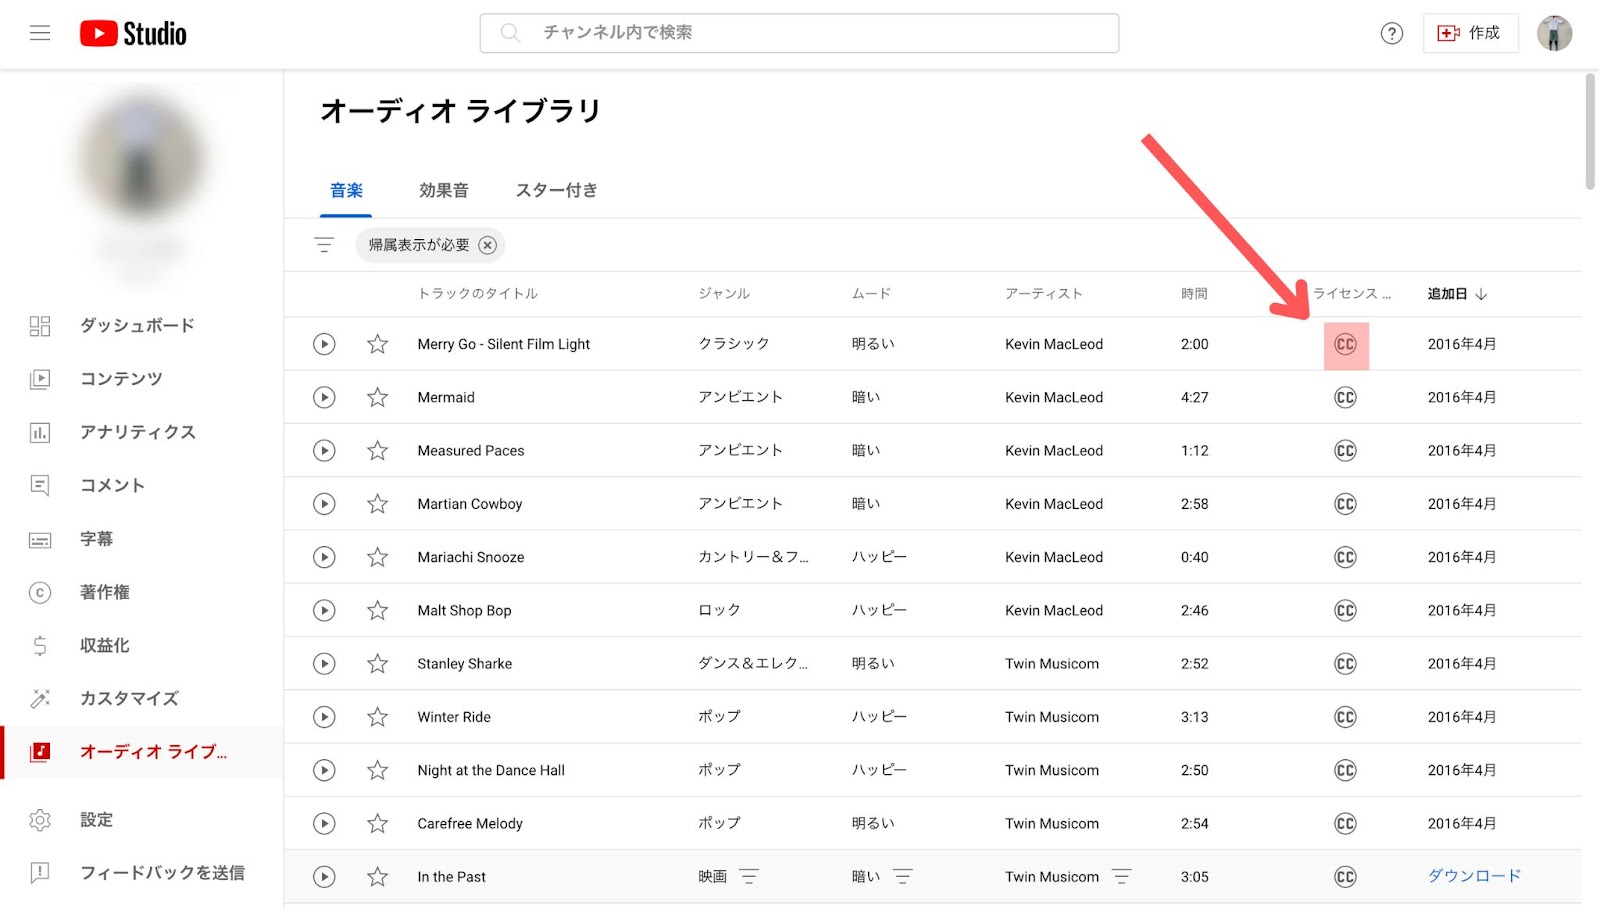The width and height of the screenshot is (1600, 909).
Task: Sort by 追加日 column header
Action: click(x=1457, y=294)
